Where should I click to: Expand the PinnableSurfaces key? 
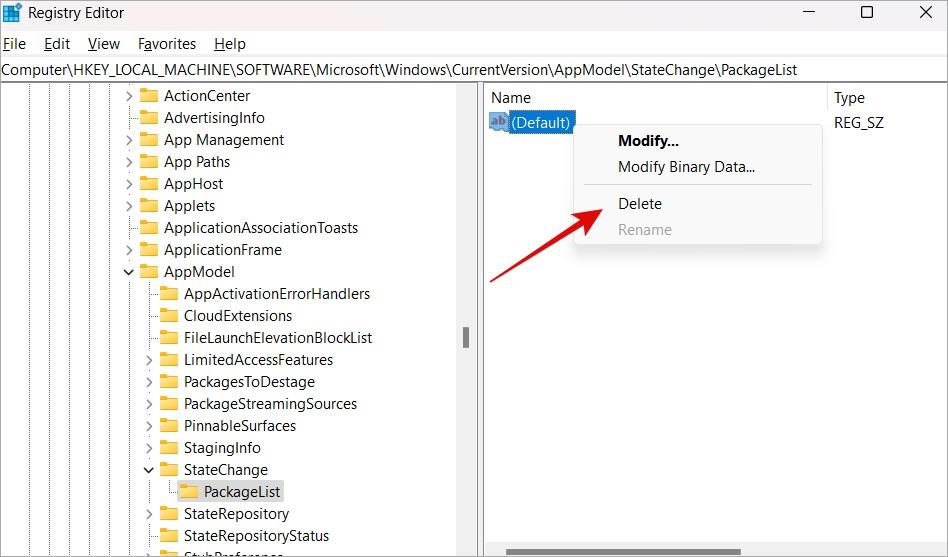pyautogui.click(x=149, y=426)
